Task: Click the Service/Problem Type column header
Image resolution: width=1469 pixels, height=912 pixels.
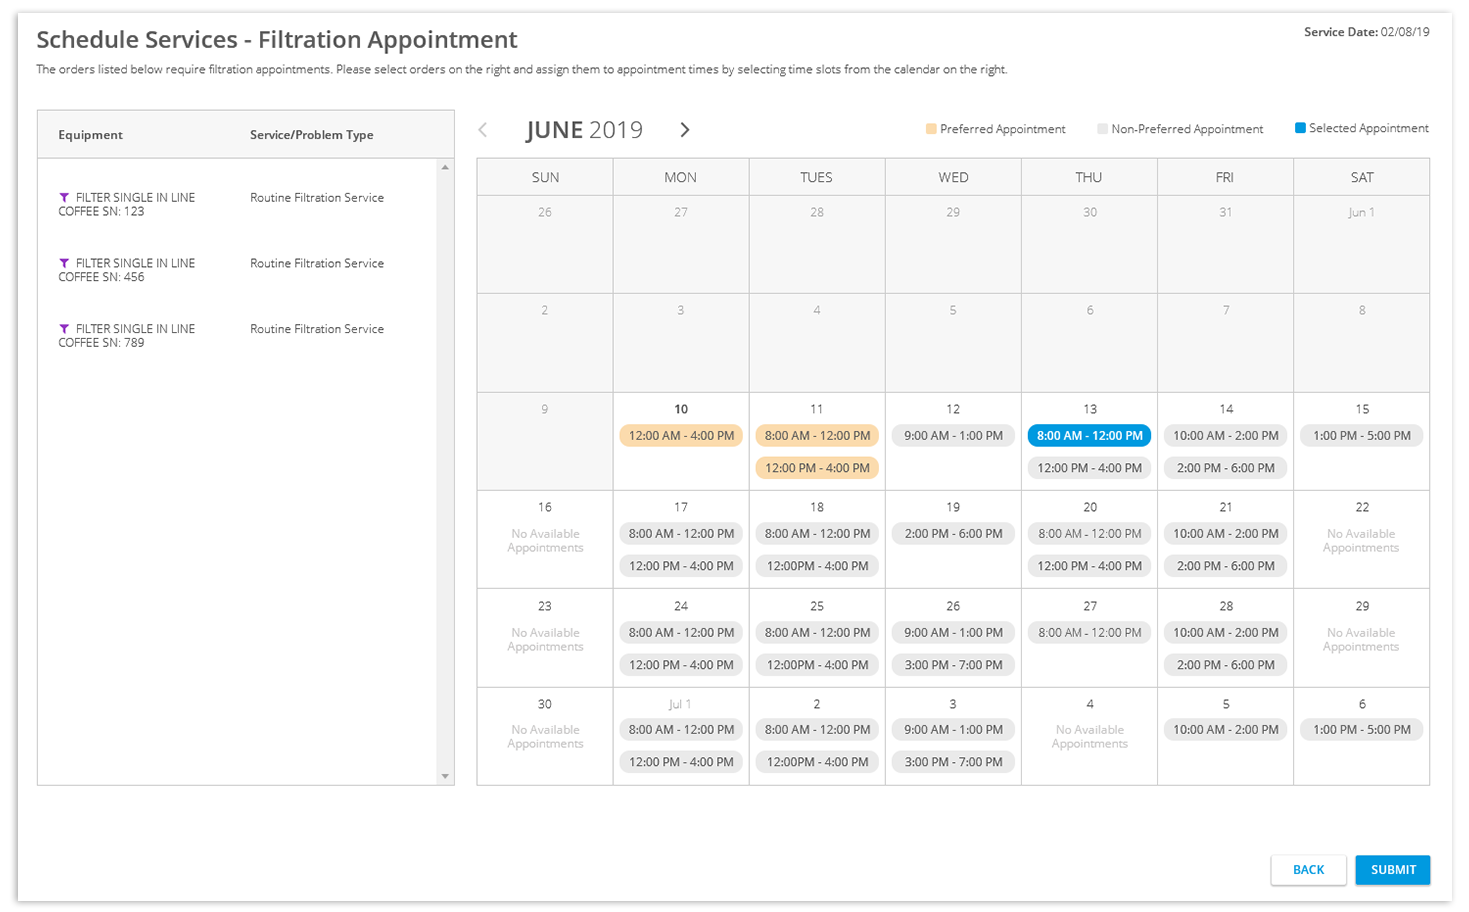Action: 312,135
